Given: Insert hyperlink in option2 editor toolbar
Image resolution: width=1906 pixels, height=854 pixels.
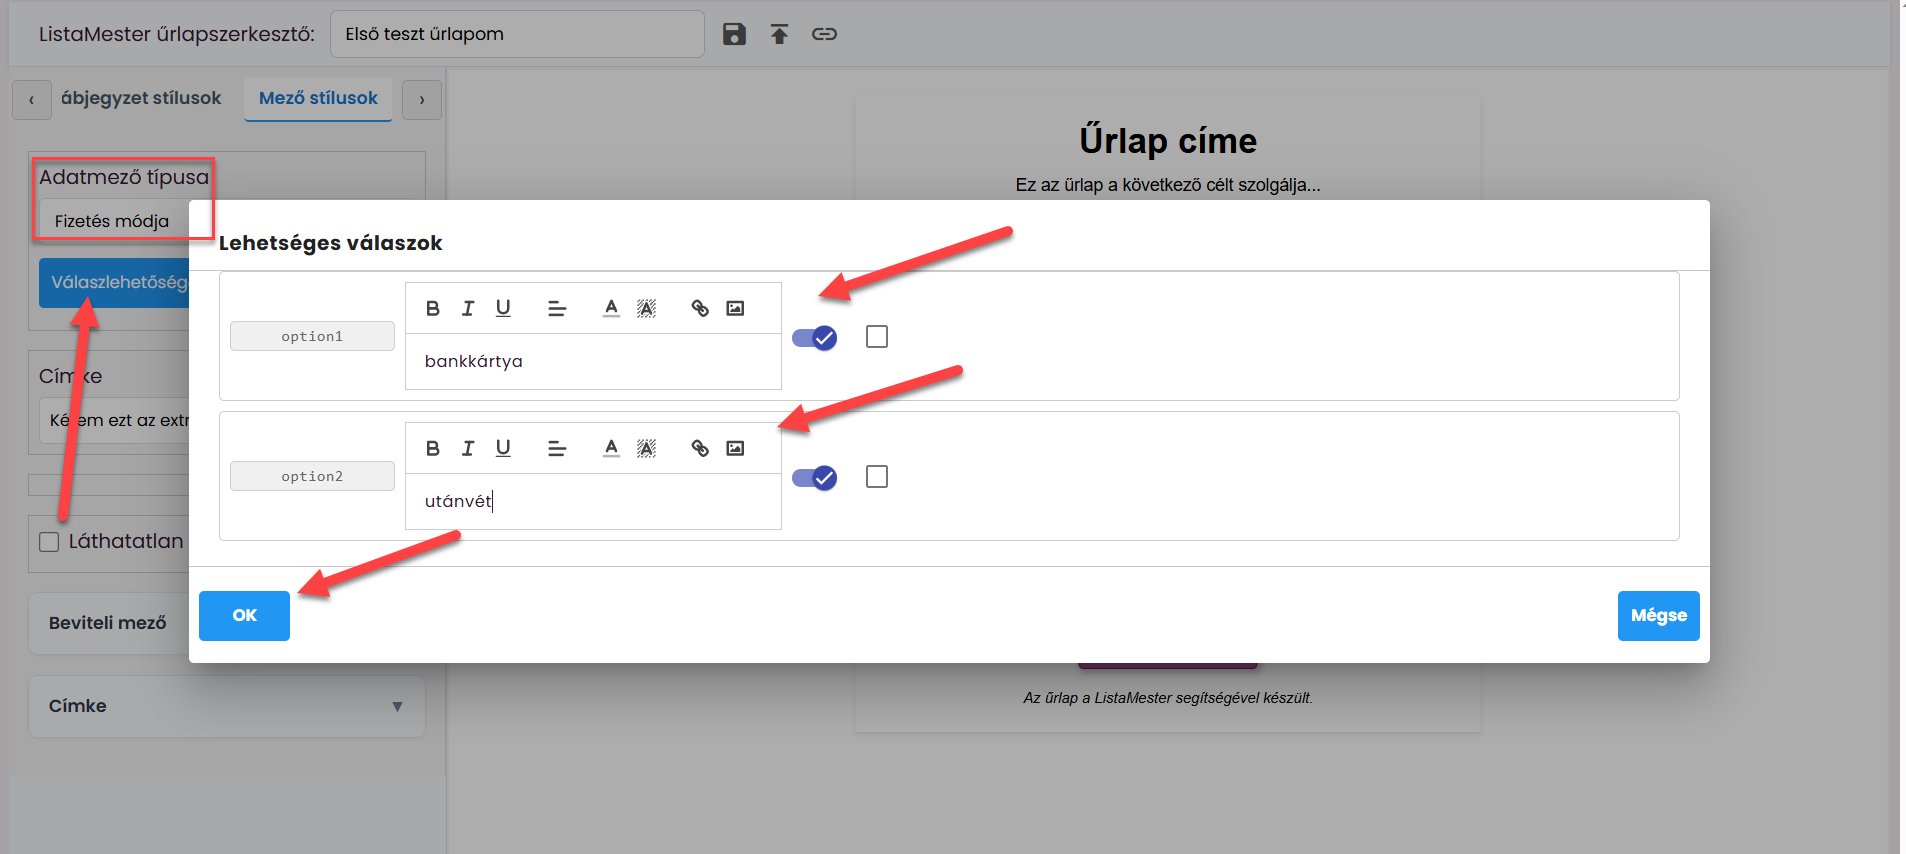Looking at the screenshot, I should tap(700, 448).
